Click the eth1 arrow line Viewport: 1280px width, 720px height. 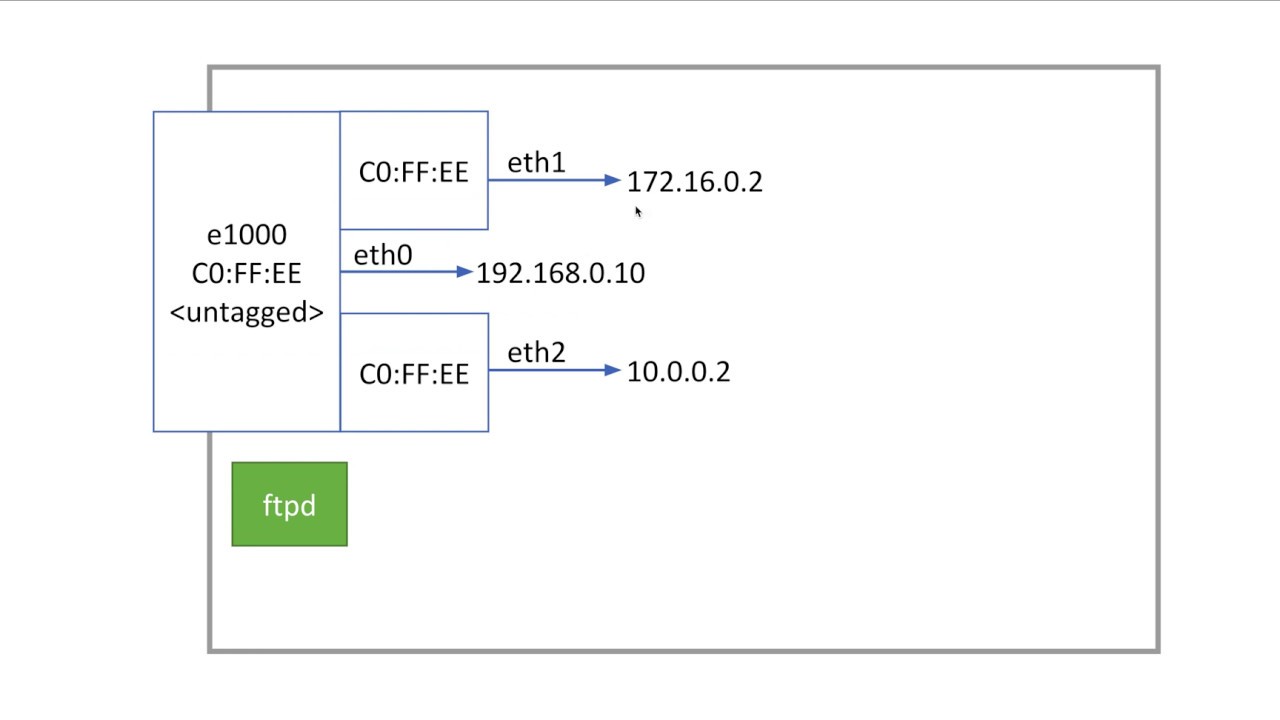coord(547,180)
